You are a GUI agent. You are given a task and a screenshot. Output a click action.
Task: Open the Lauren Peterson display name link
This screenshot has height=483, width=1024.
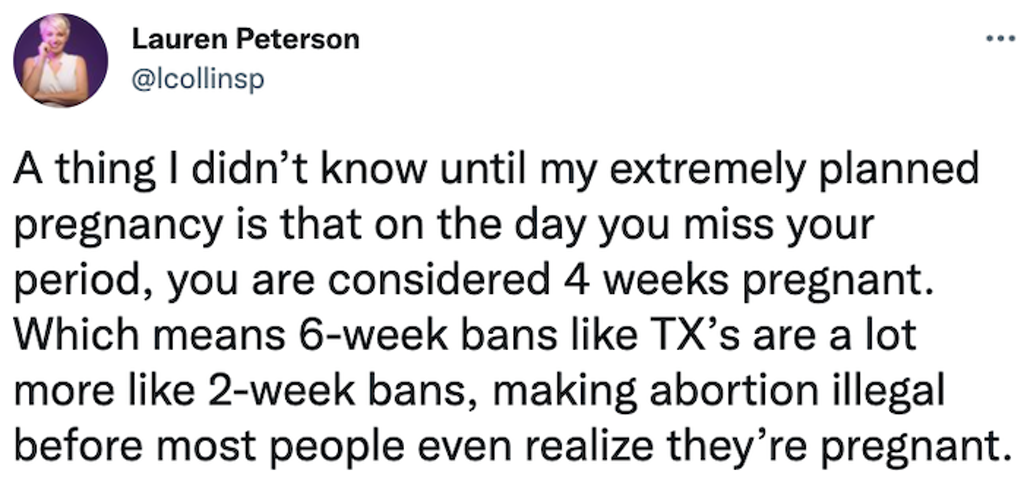coord(246,39)
